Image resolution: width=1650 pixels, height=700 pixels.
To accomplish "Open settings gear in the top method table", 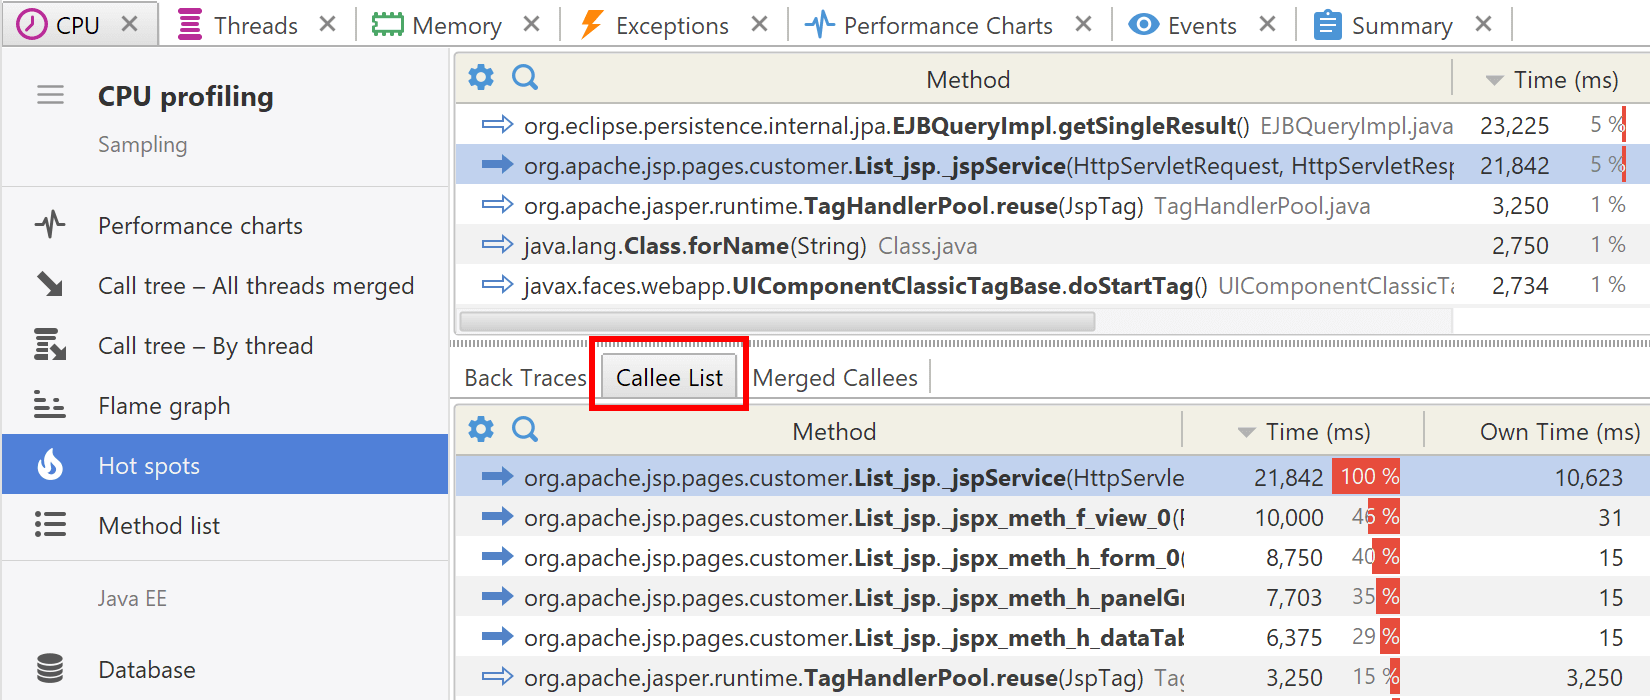I will coord(481,77).
